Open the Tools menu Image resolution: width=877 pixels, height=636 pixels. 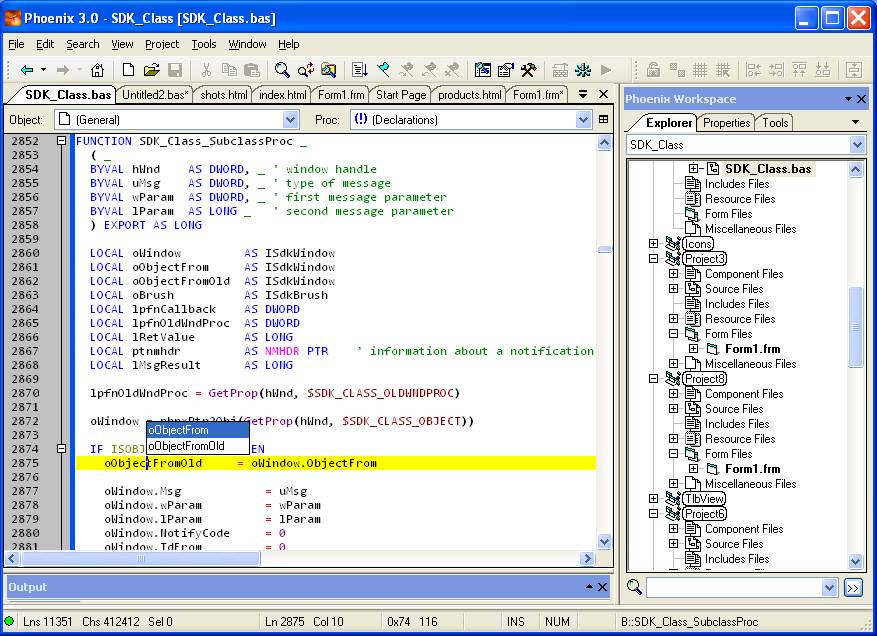[x=204, y=44]
